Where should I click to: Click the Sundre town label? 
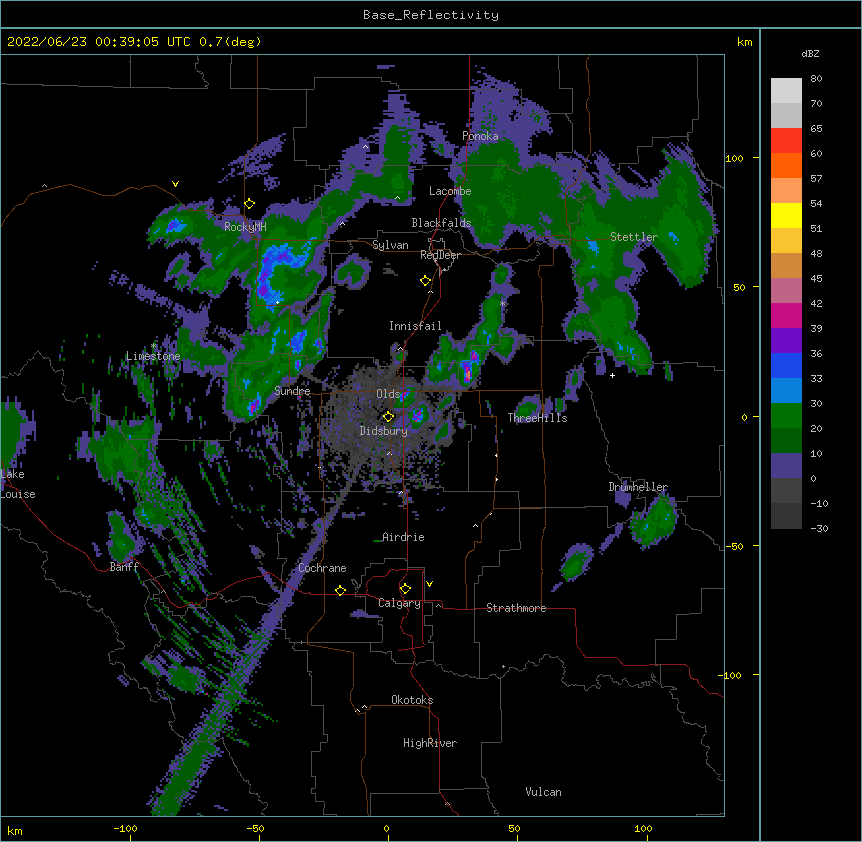point(292,391)
